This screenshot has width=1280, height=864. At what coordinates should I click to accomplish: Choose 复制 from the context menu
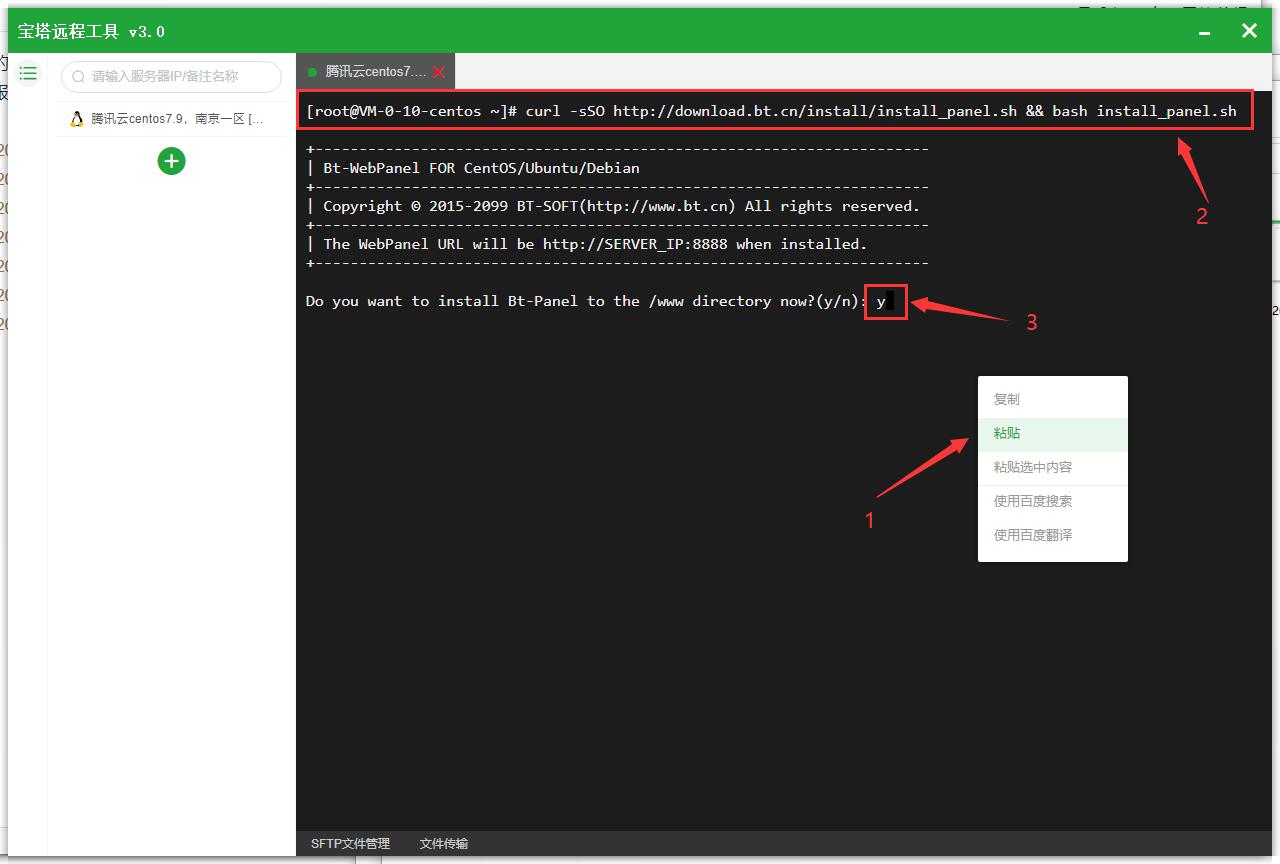1007,399
